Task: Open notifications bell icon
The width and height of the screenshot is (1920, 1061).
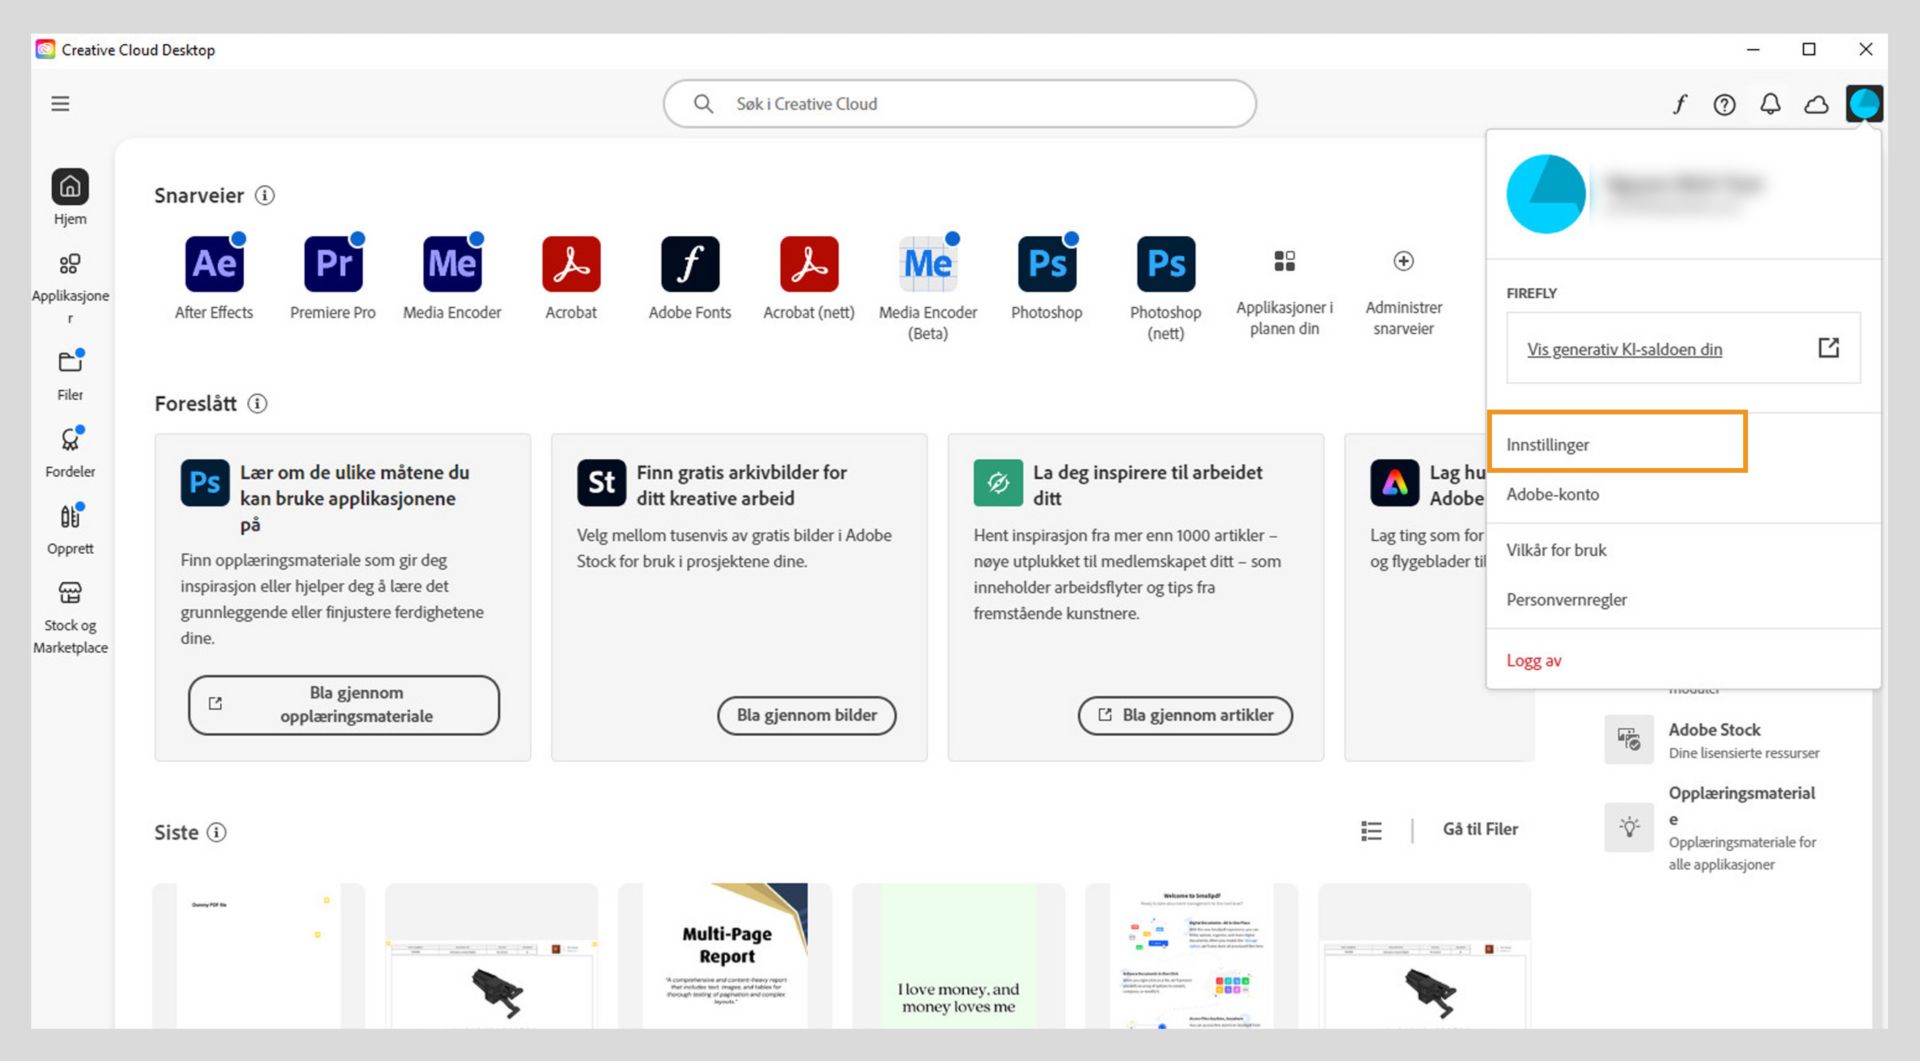Action: [1771, 104]
